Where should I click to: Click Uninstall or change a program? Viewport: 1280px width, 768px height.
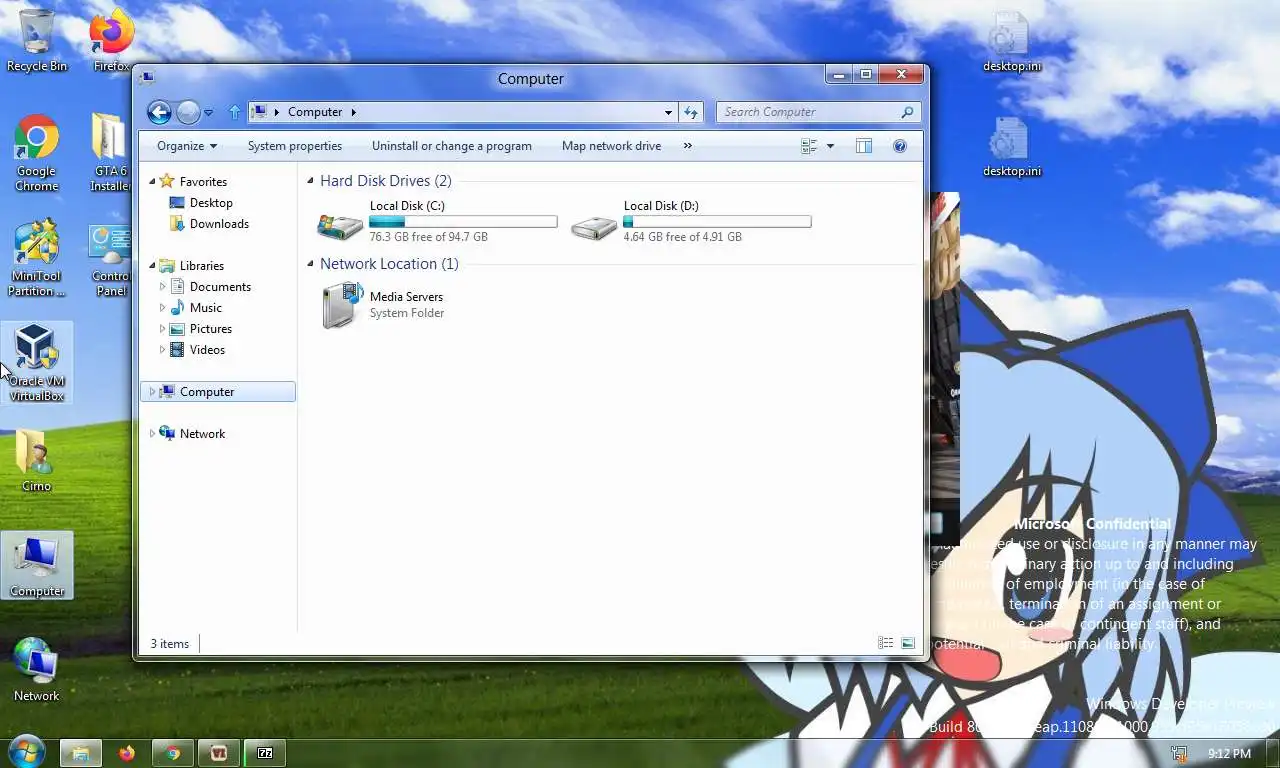[452, 146]
